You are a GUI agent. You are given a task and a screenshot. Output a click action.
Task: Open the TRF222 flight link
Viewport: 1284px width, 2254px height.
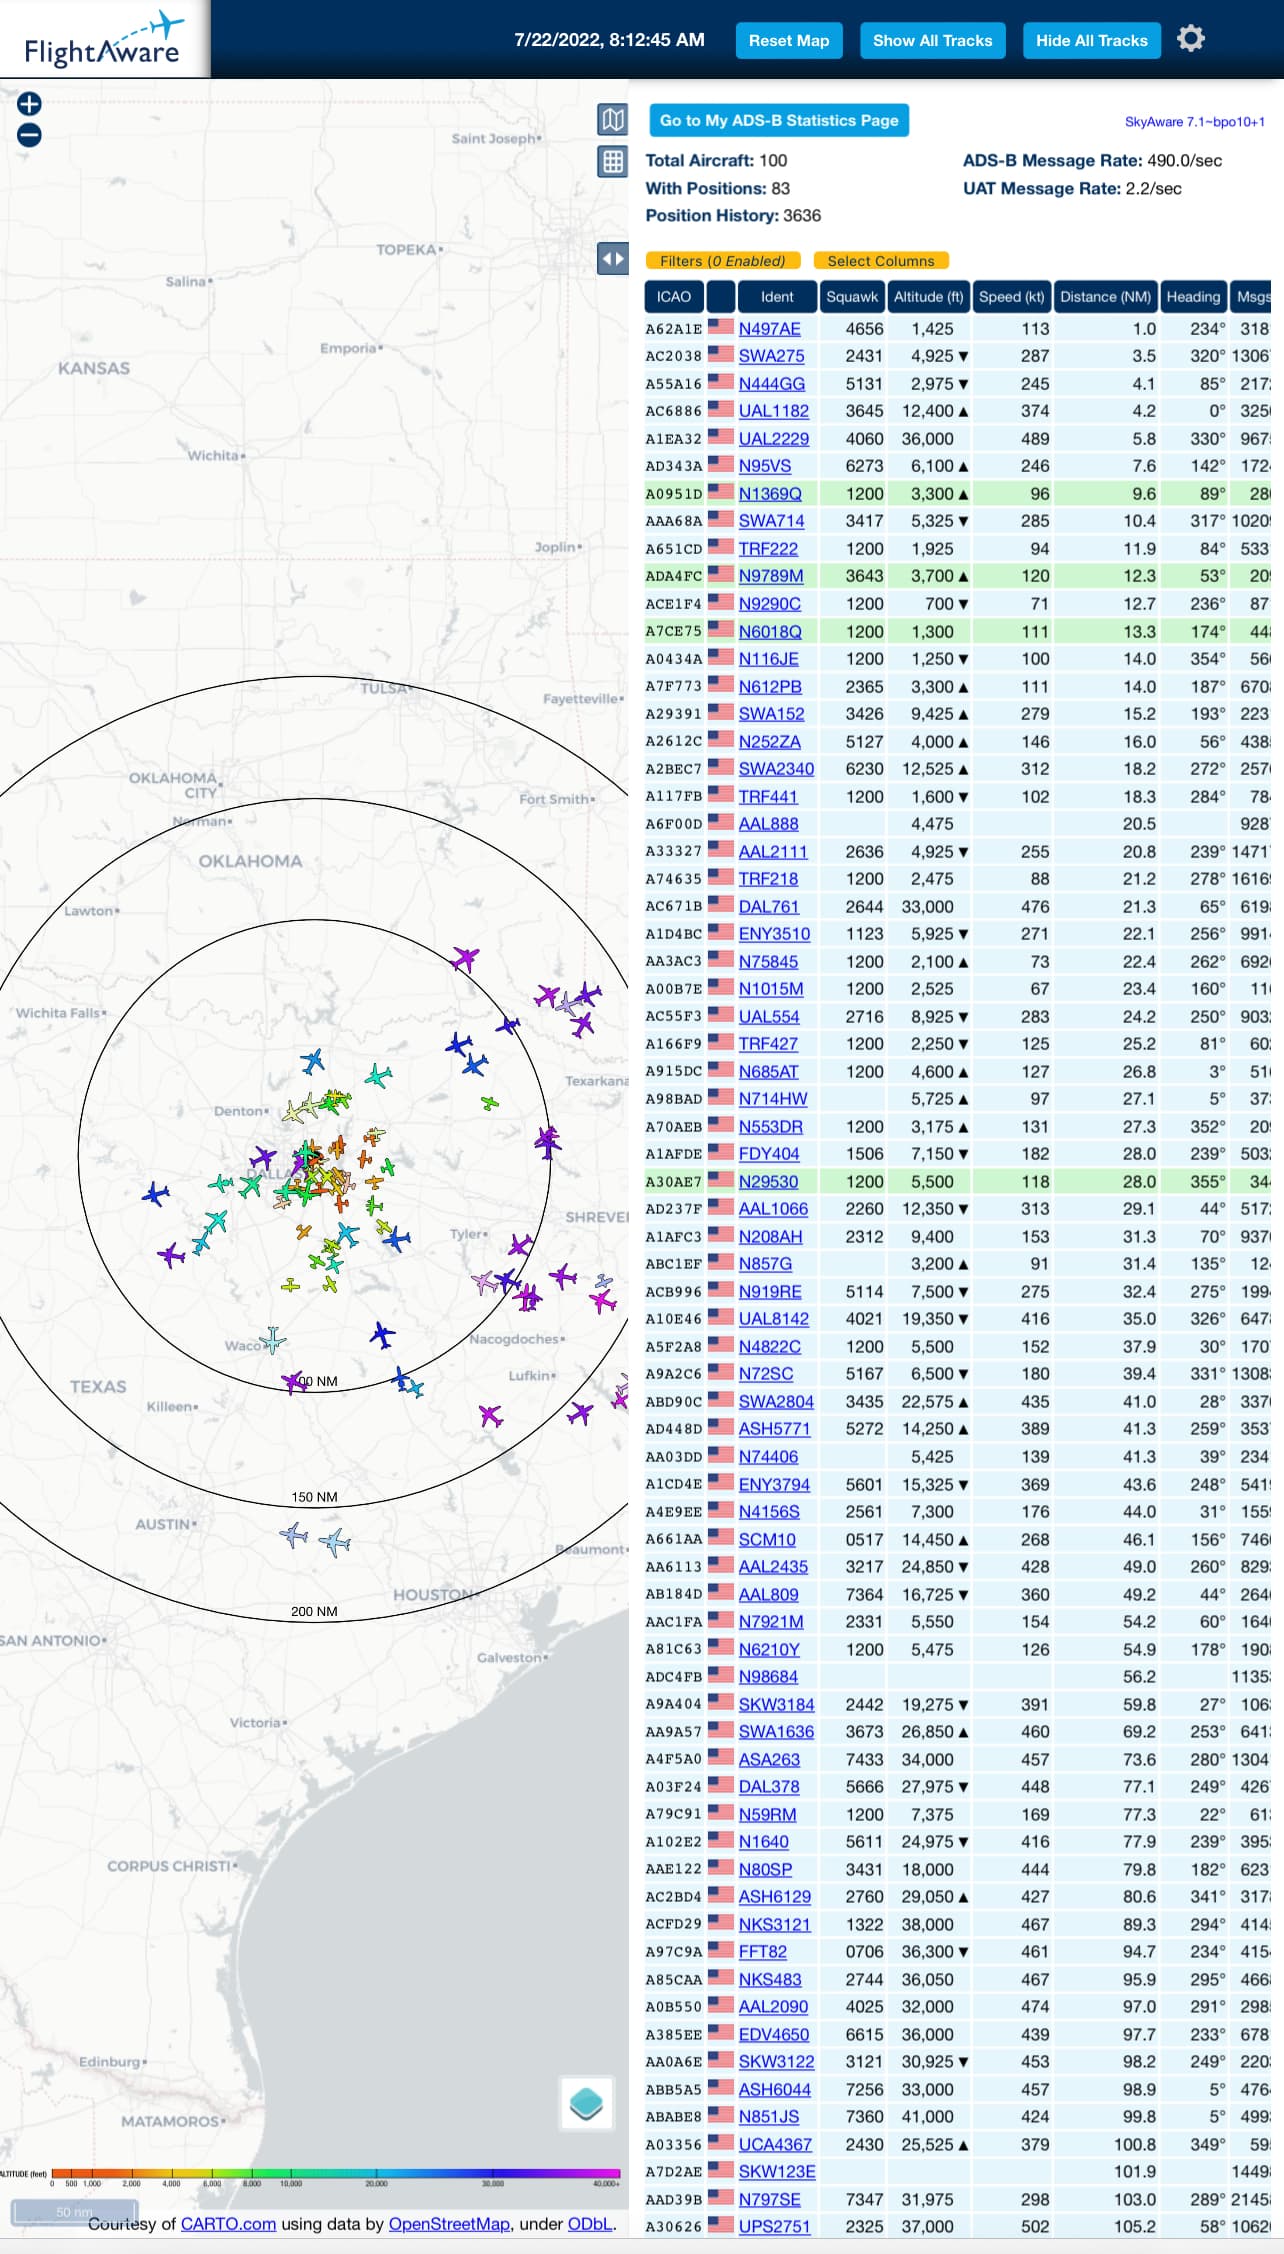[x=768, y=549]
